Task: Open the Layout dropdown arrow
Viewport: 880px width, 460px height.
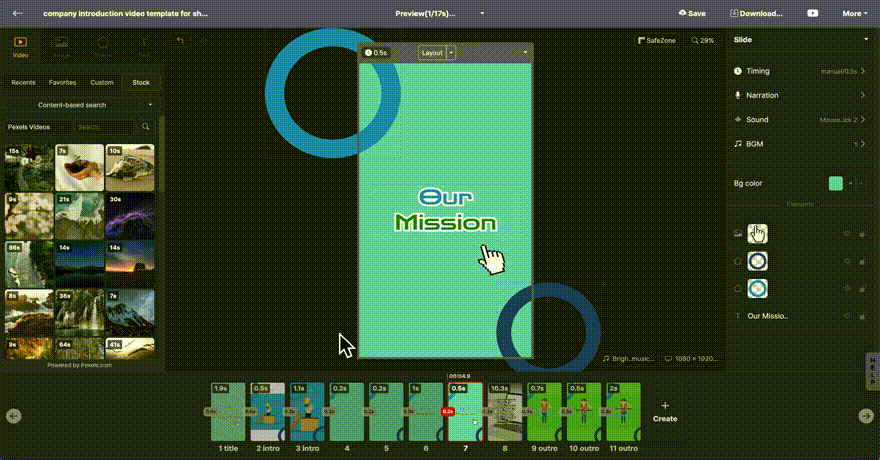Action: point(451,53)
